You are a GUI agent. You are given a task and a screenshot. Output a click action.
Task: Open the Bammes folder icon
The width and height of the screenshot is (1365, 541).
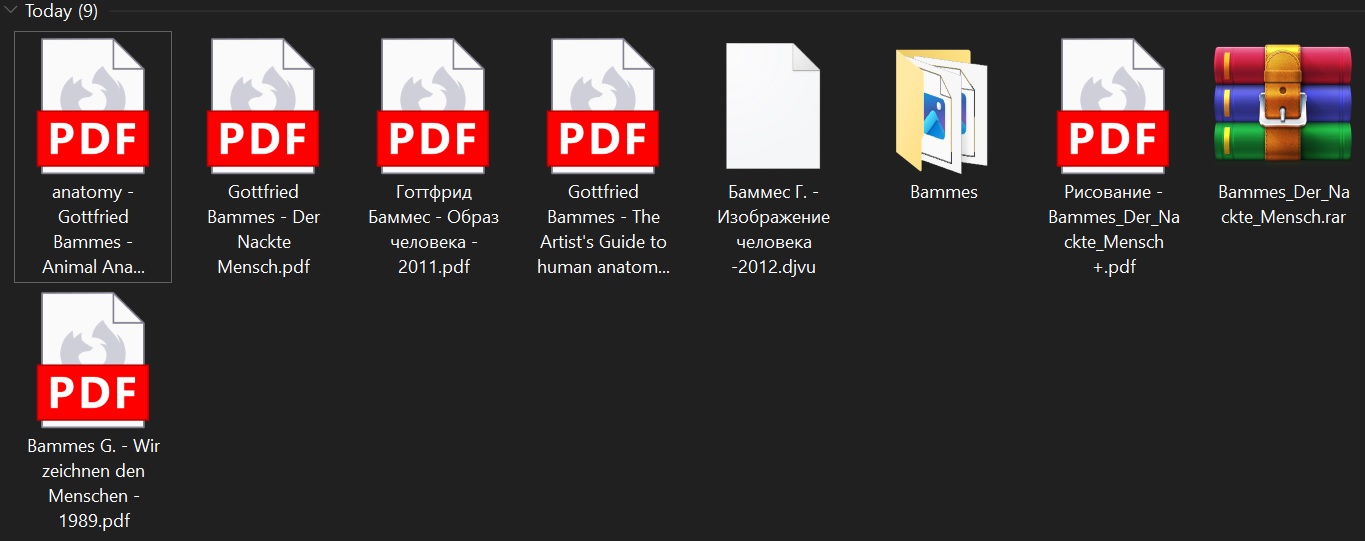click(942, 110)
